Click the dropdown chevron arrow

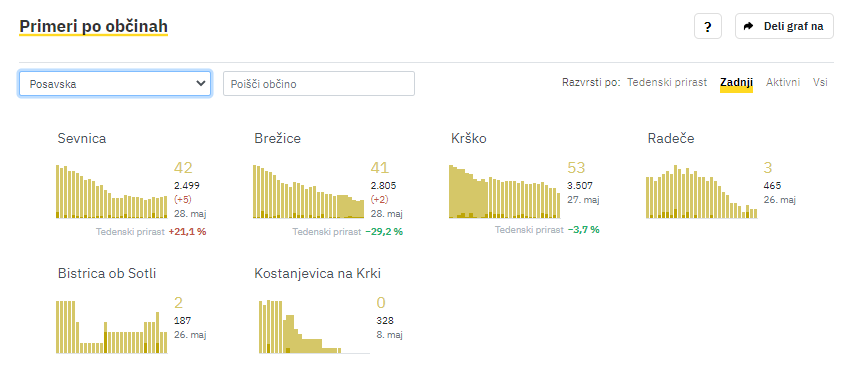200,84
